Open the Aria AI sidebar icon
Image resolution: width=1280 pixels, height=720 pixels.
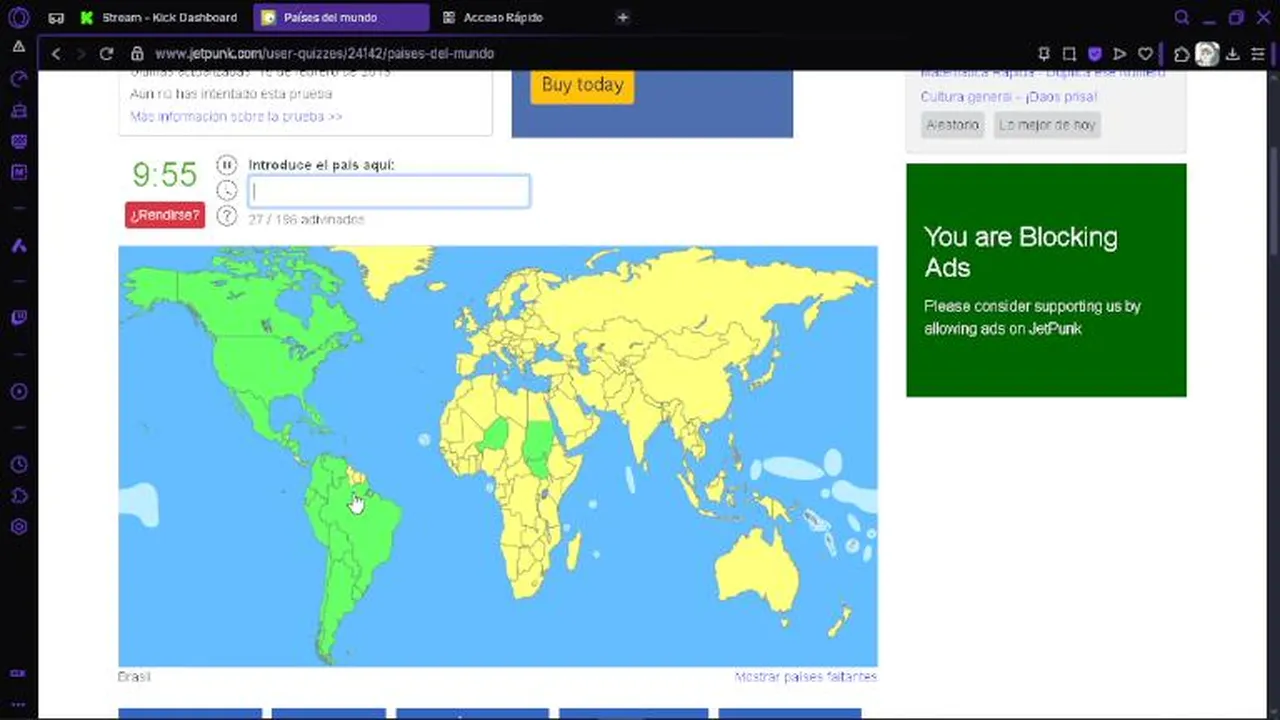pos(19,246)
